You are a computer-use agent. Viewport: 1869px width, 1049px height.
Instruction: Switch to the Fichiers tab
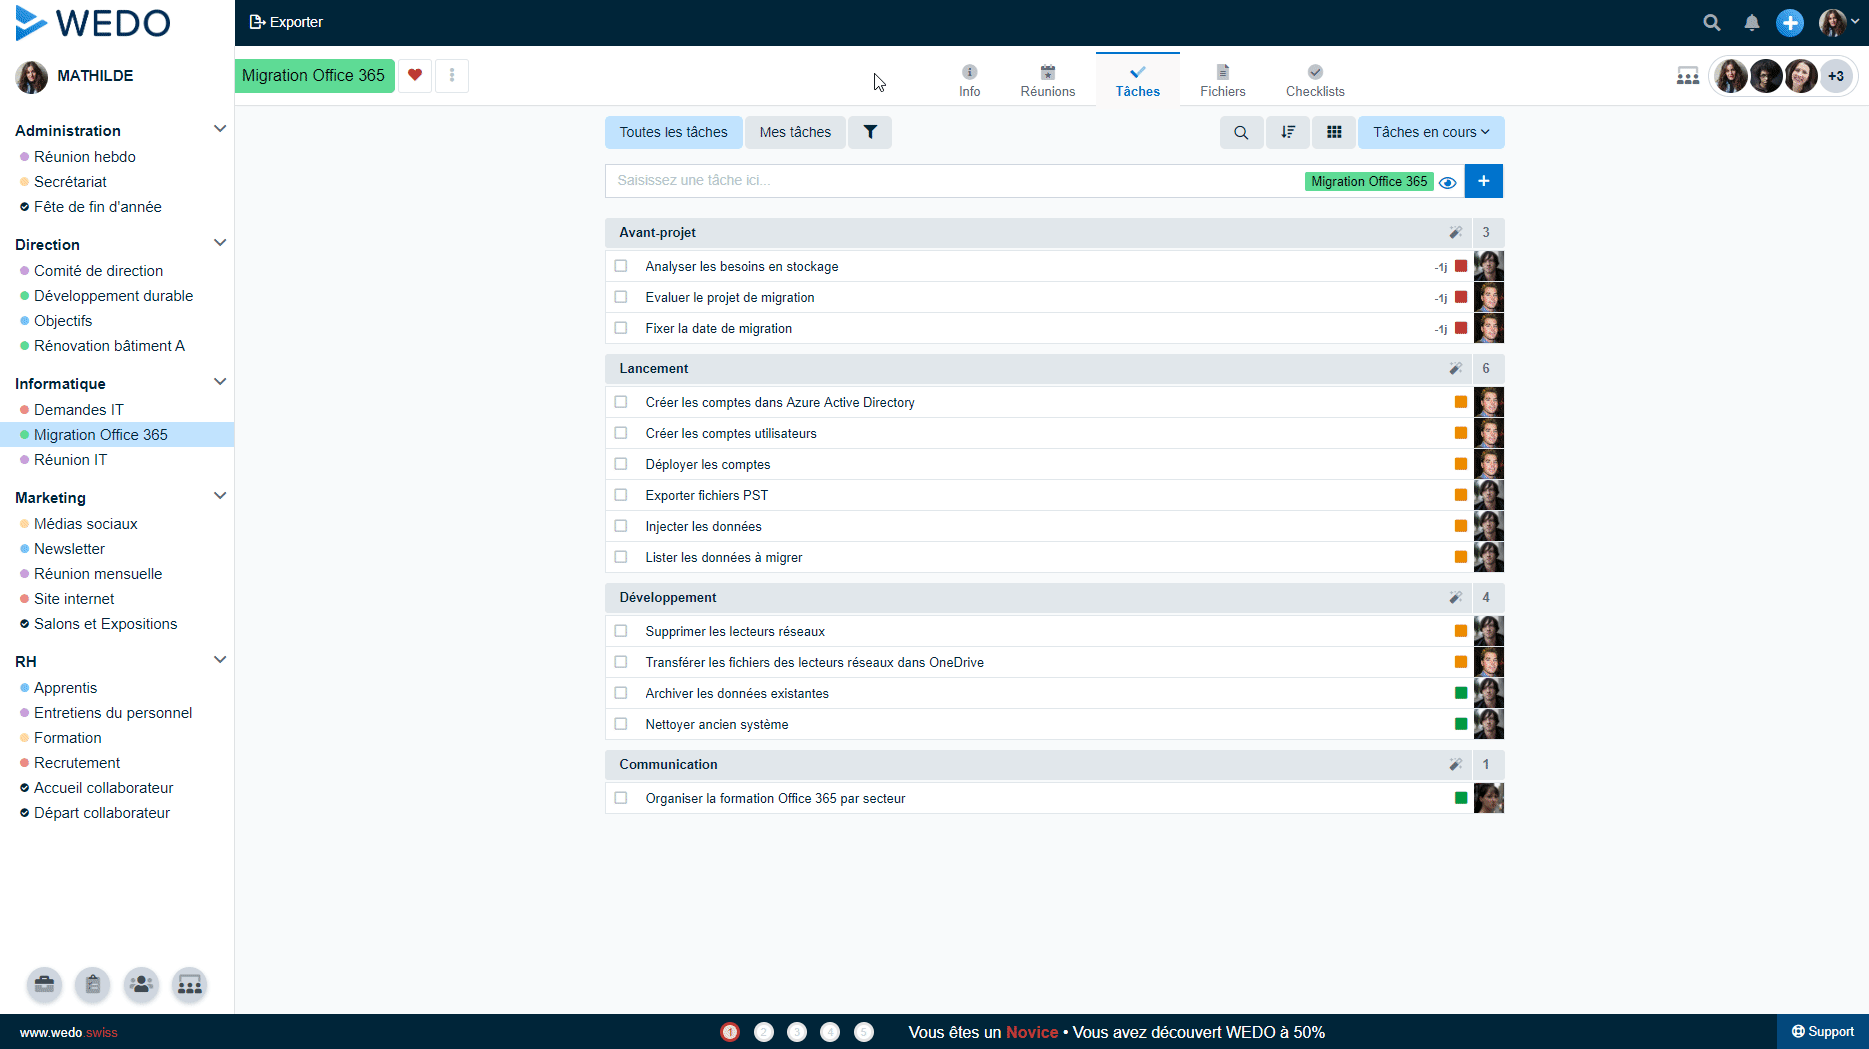[1222, 80]
